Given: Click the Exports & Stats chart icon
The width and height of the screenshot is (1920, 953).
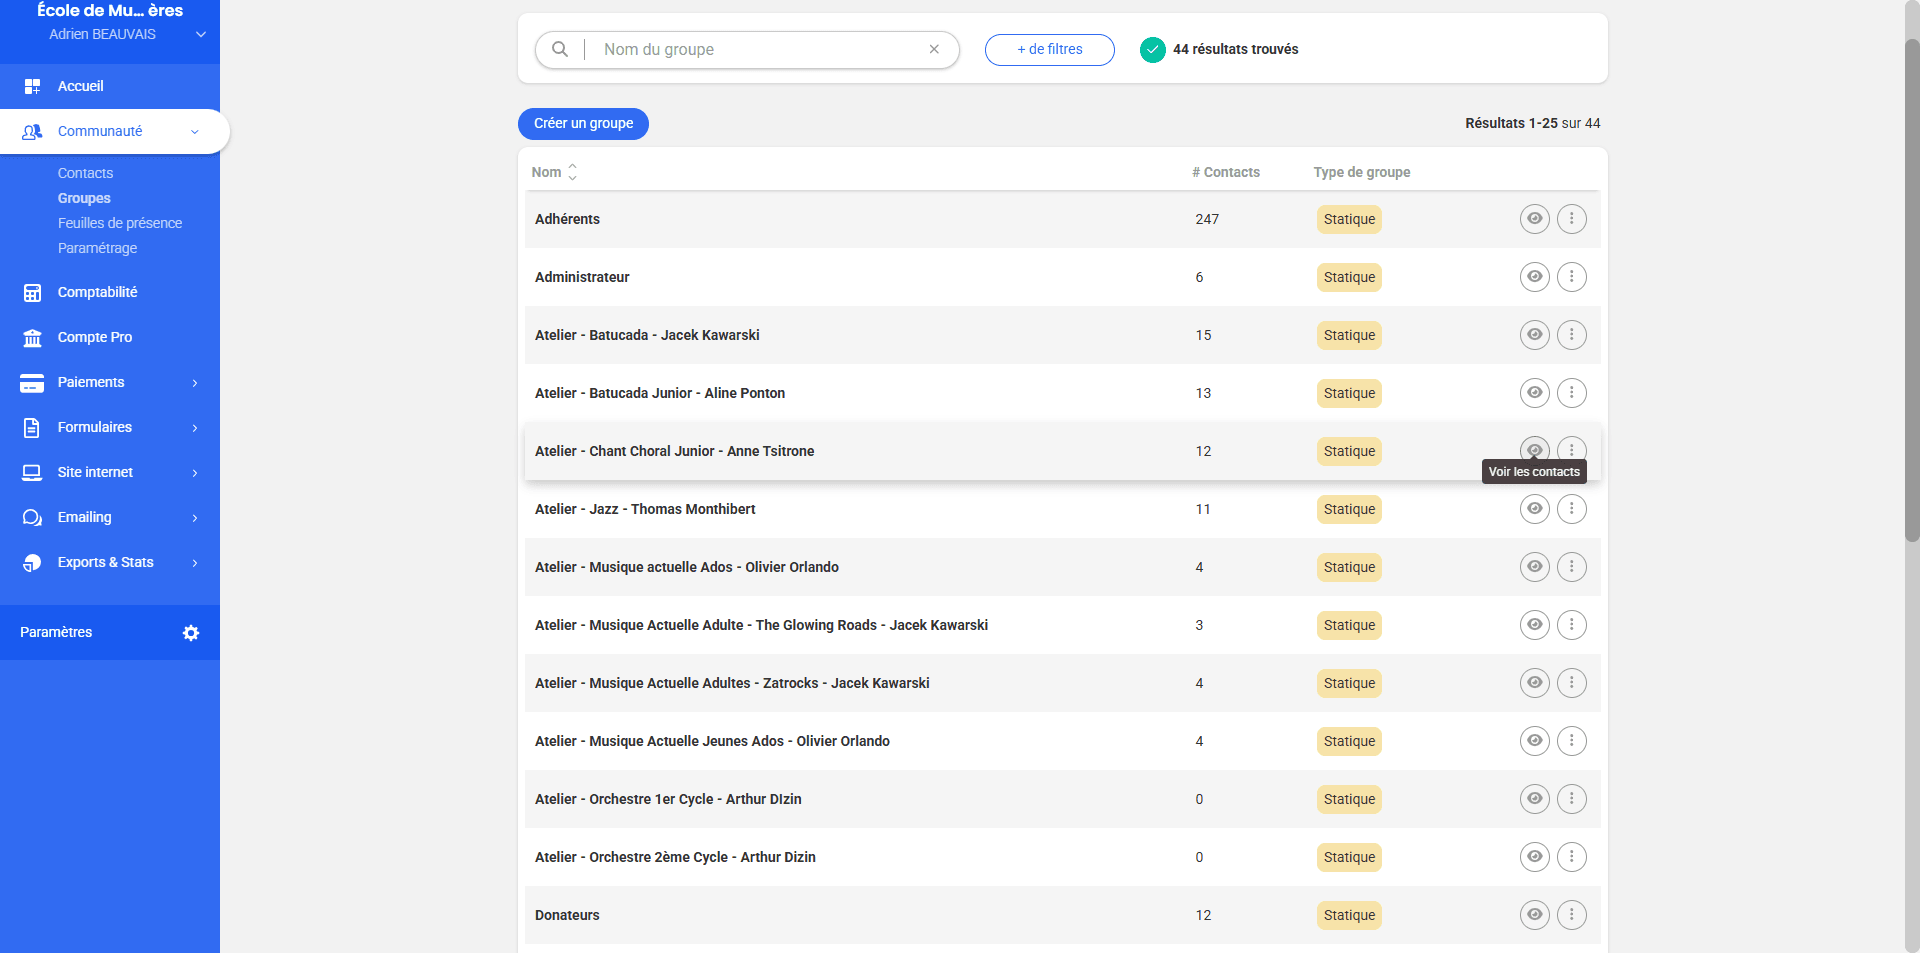Looking at the screenshot, I should tap(32, 563).
